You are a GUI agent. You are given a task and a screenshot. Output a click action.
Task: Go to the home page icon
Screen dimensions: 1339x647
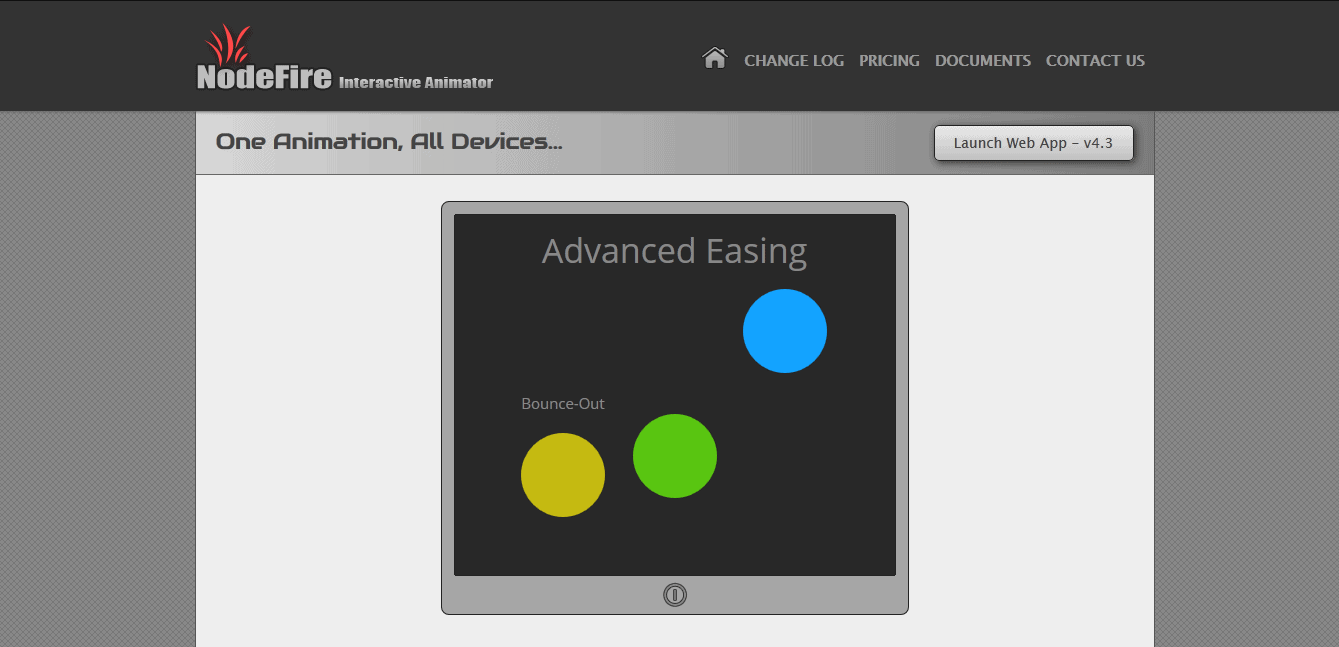point(714,59)
